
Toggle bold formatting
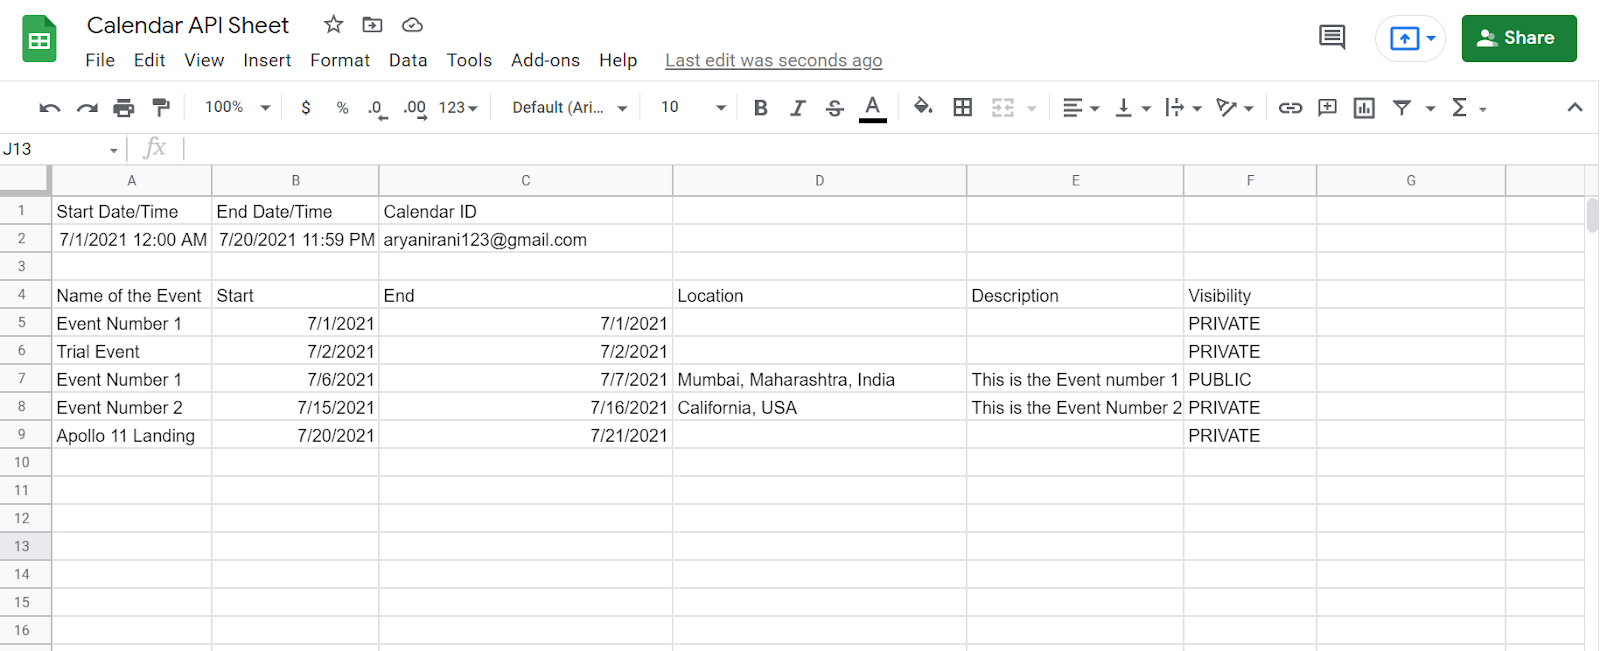[x=761, y=108]
